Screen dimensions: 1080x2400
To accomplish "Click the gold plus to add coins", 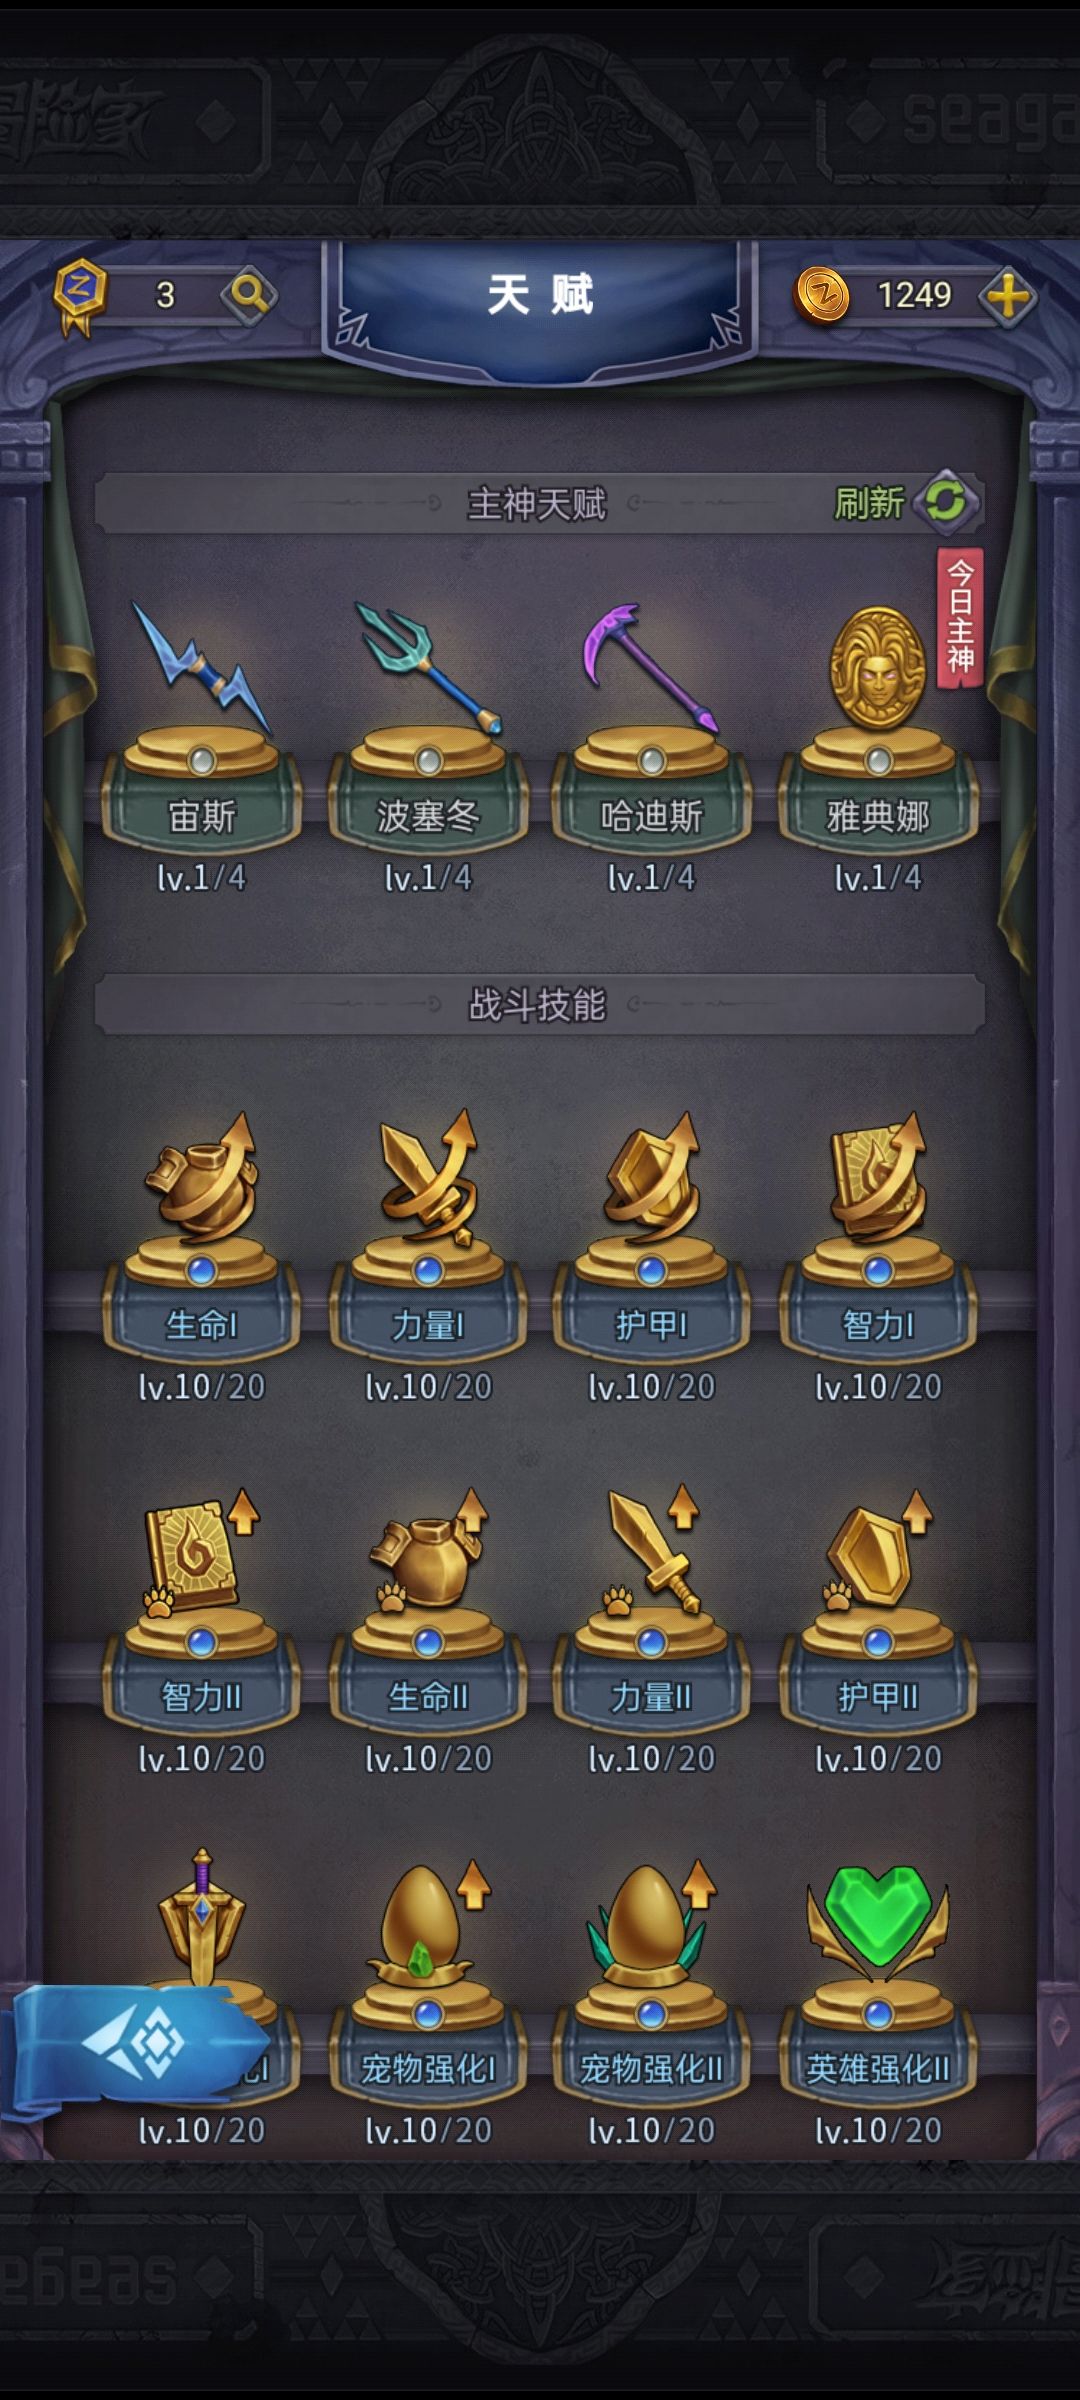I will click(x=1007, y=296).
